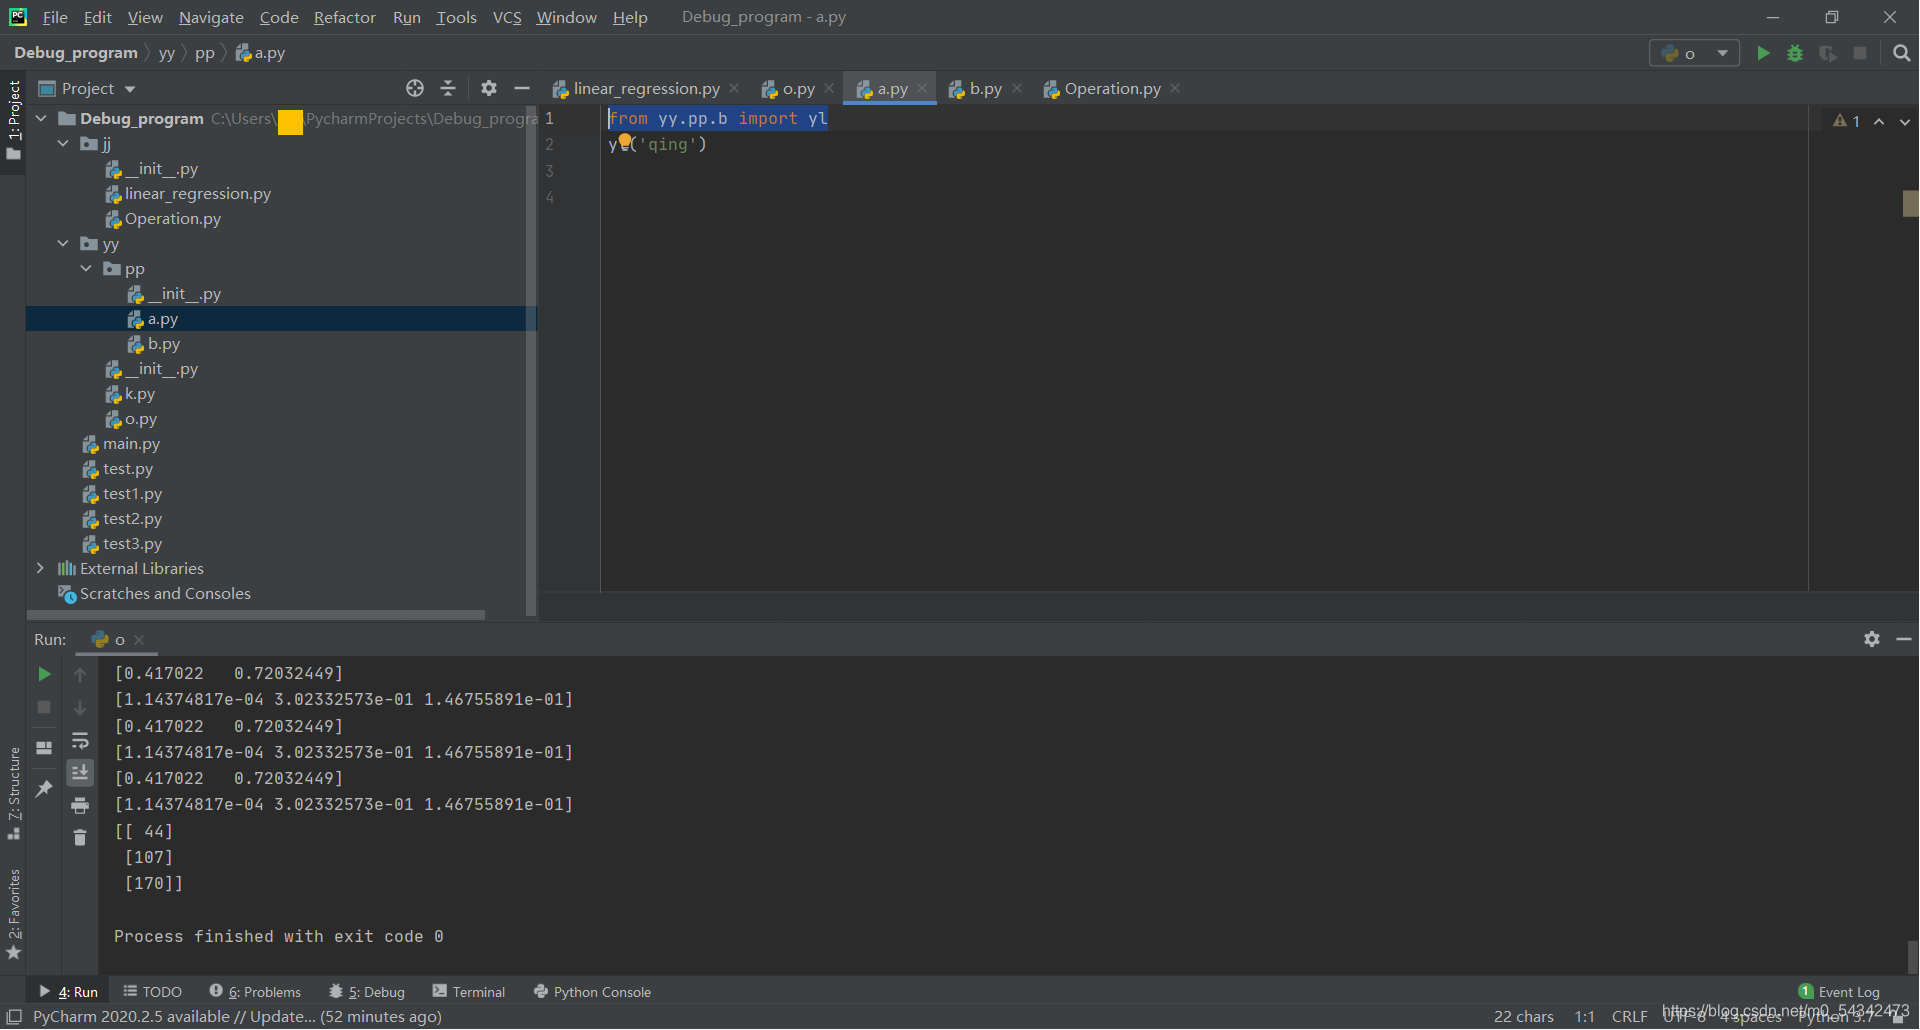Open the Navigate menu
Viewport: 1920px width, 1030px height.
(211, 17)
